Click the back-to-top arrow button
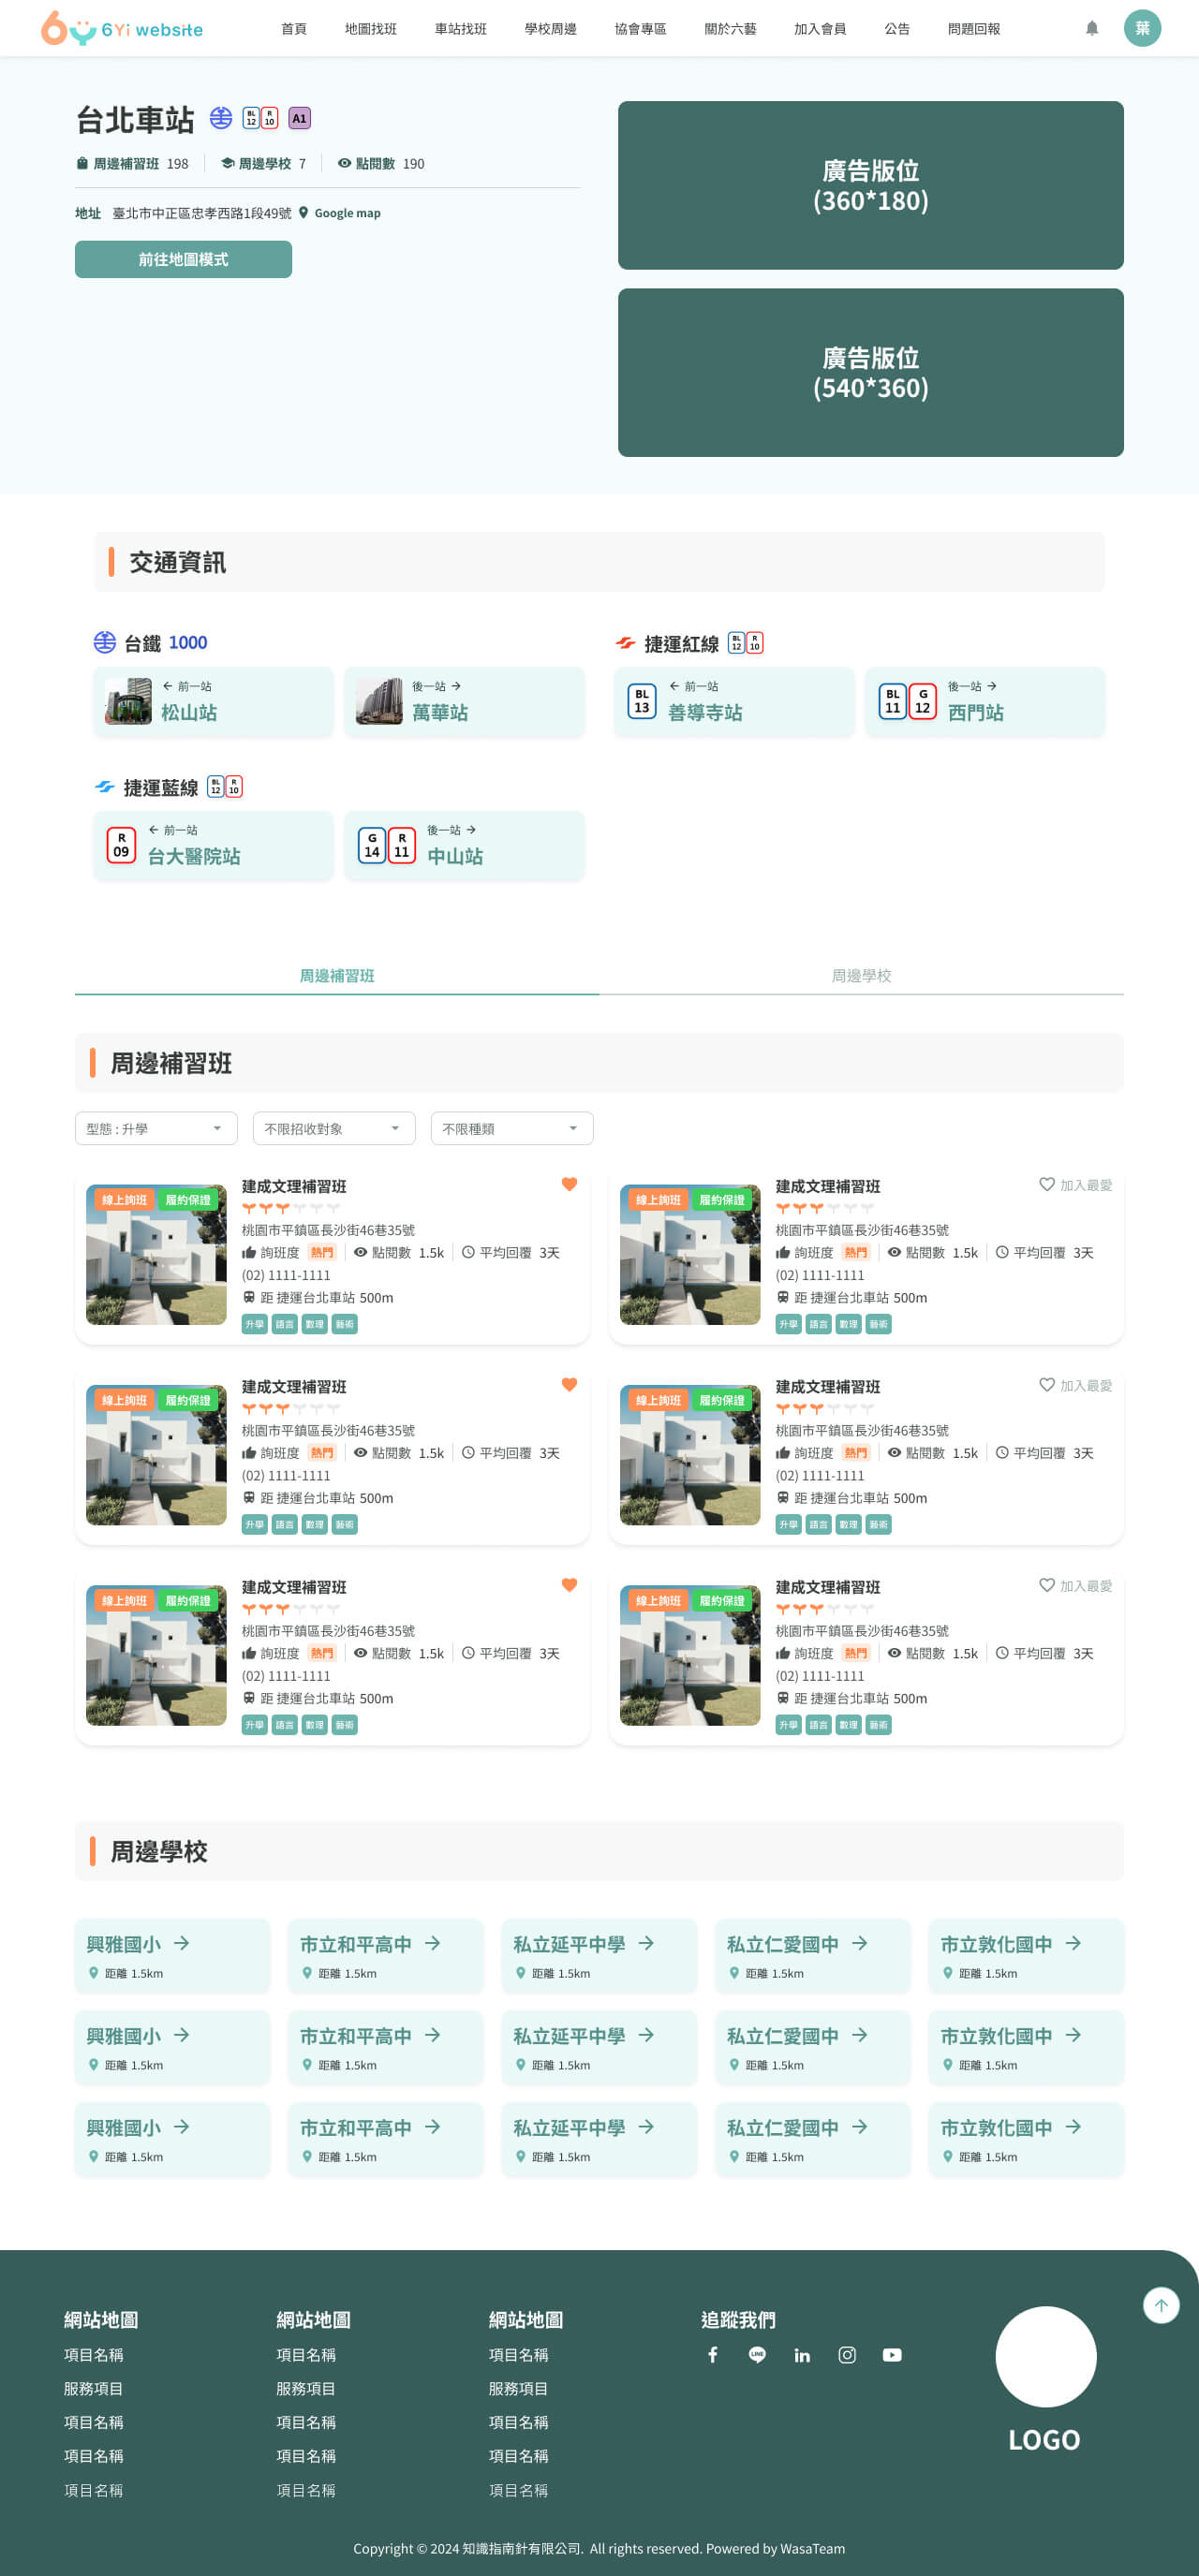 click(1161, 2305)
